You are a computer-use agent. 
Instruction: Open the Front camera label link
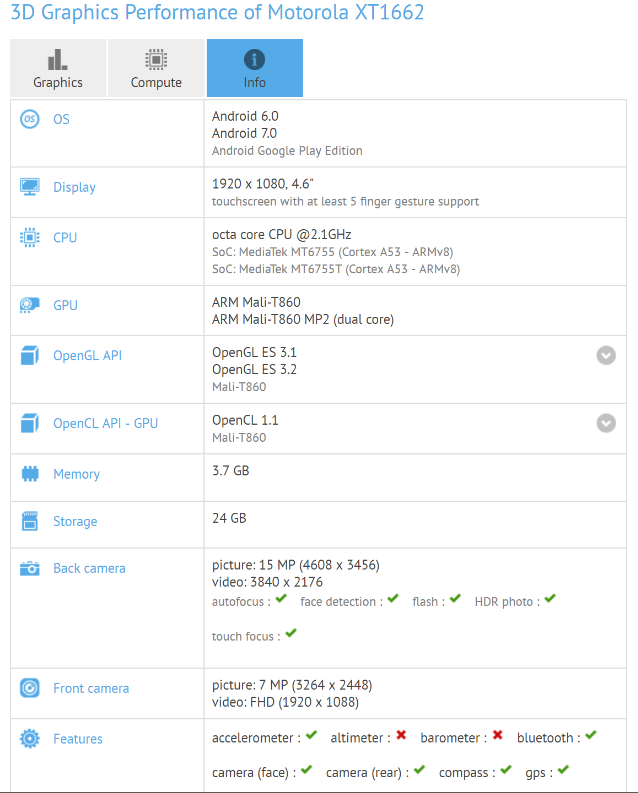[x=91, y=688]
